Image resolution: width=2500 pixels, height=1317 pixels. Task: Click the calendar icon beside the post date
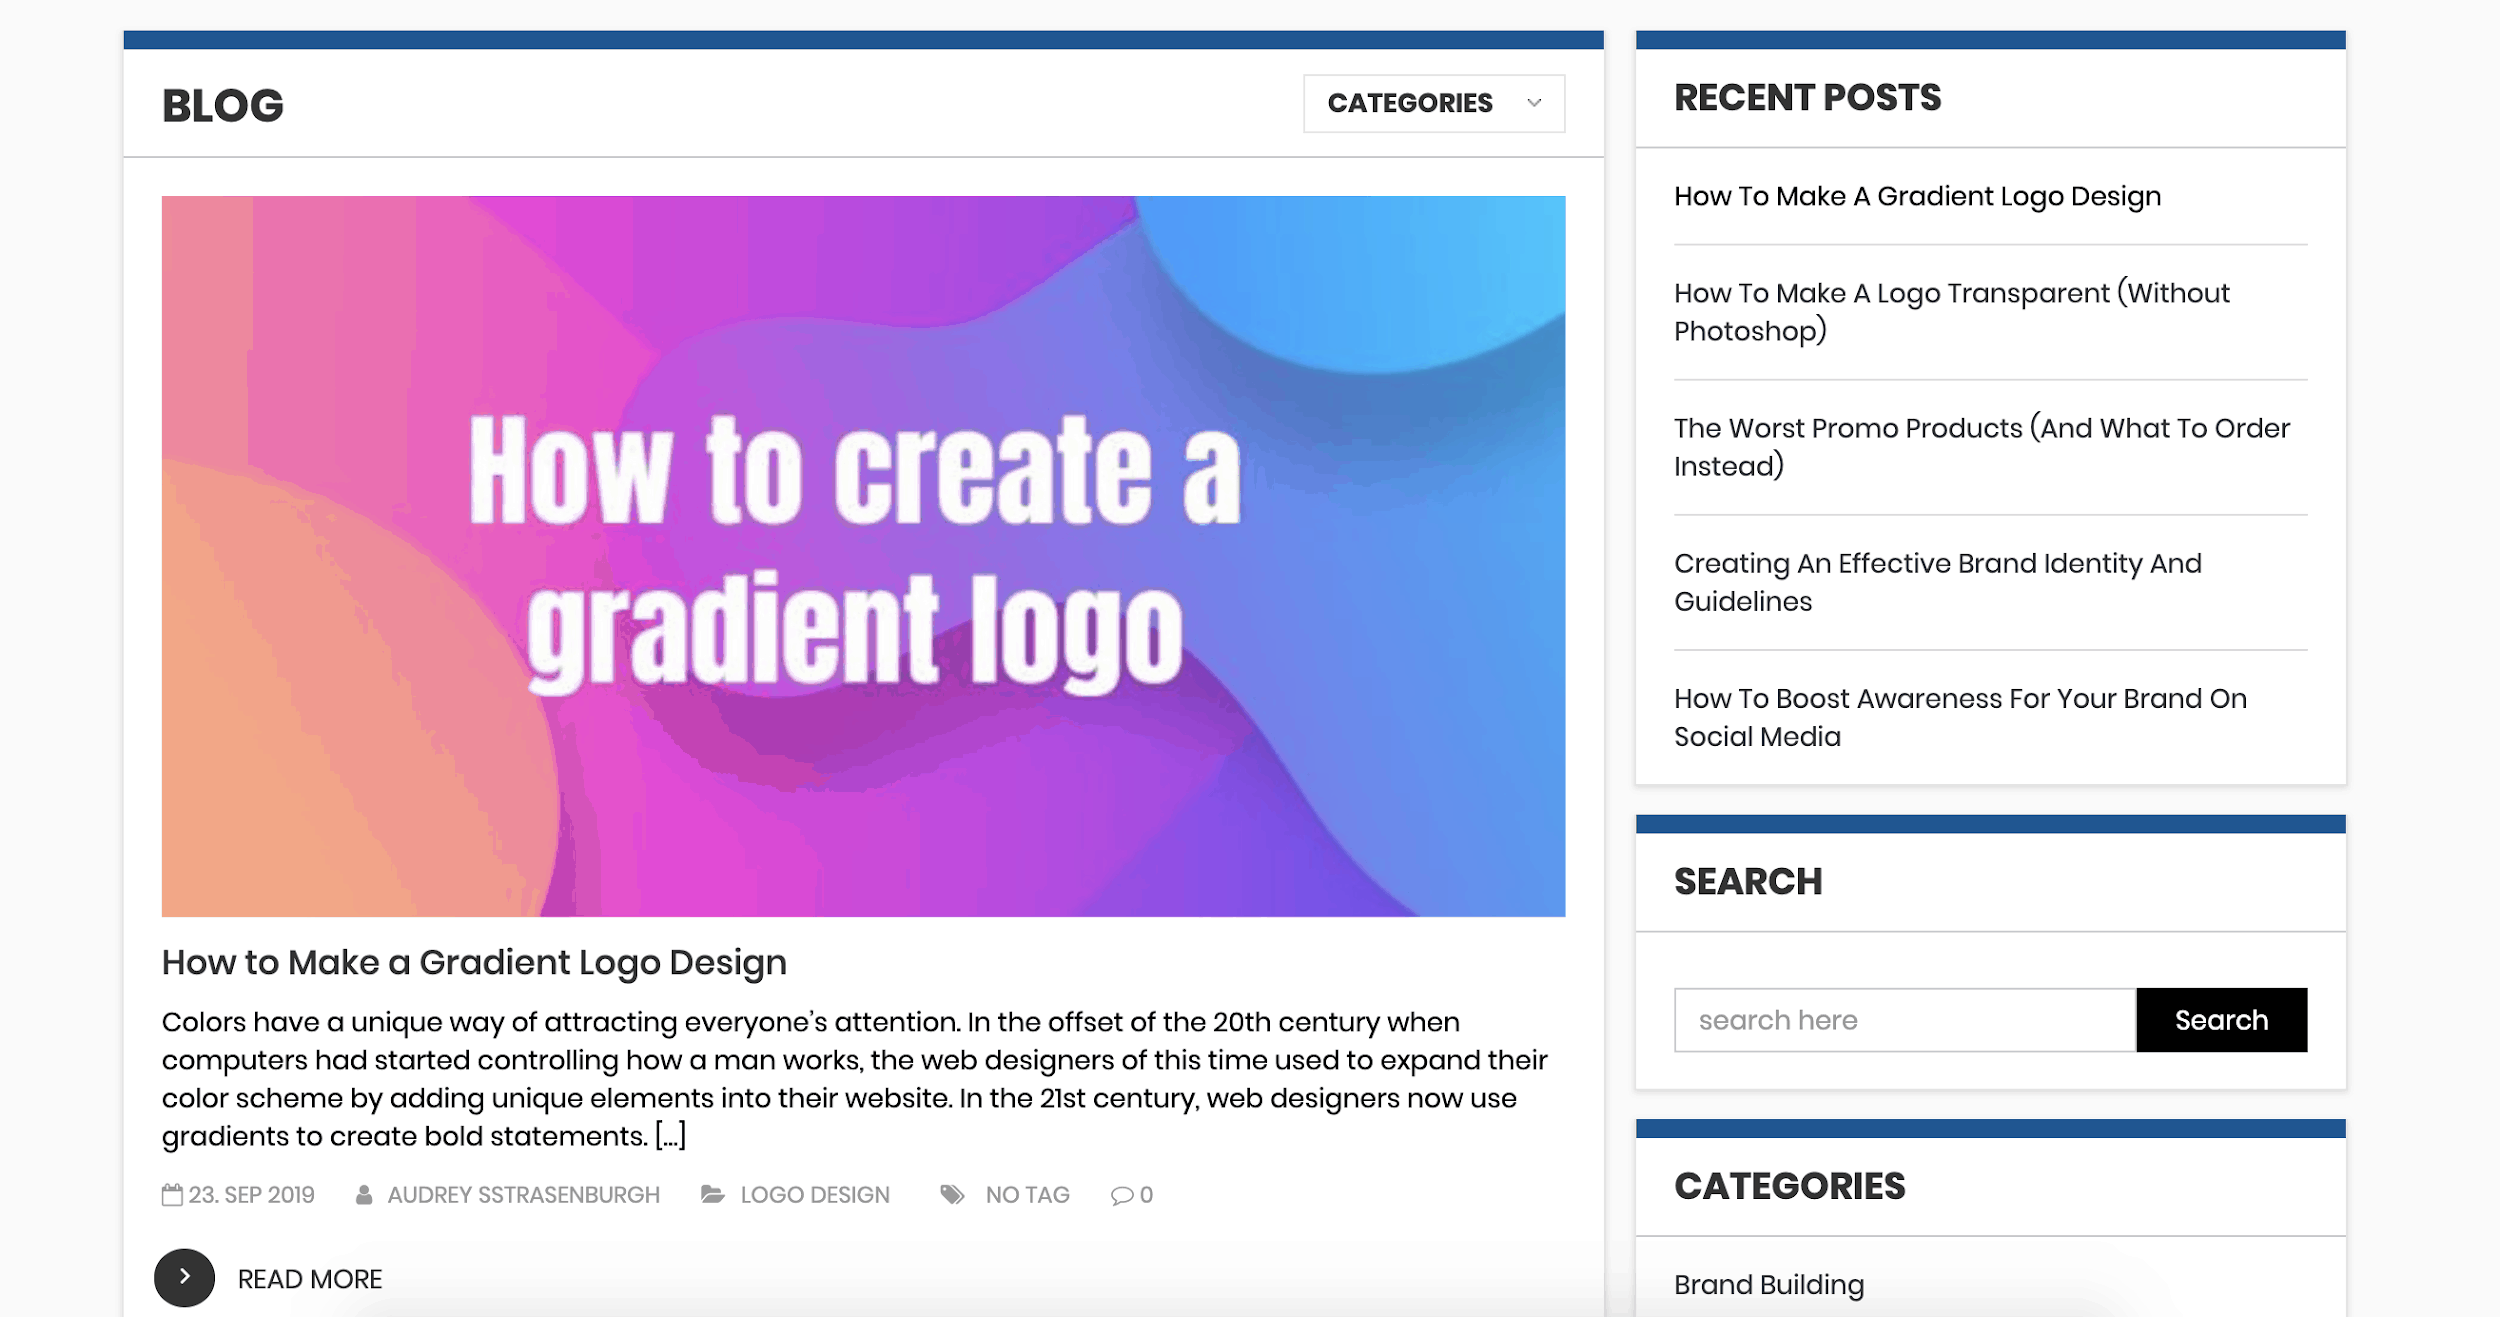point(172,1194)
